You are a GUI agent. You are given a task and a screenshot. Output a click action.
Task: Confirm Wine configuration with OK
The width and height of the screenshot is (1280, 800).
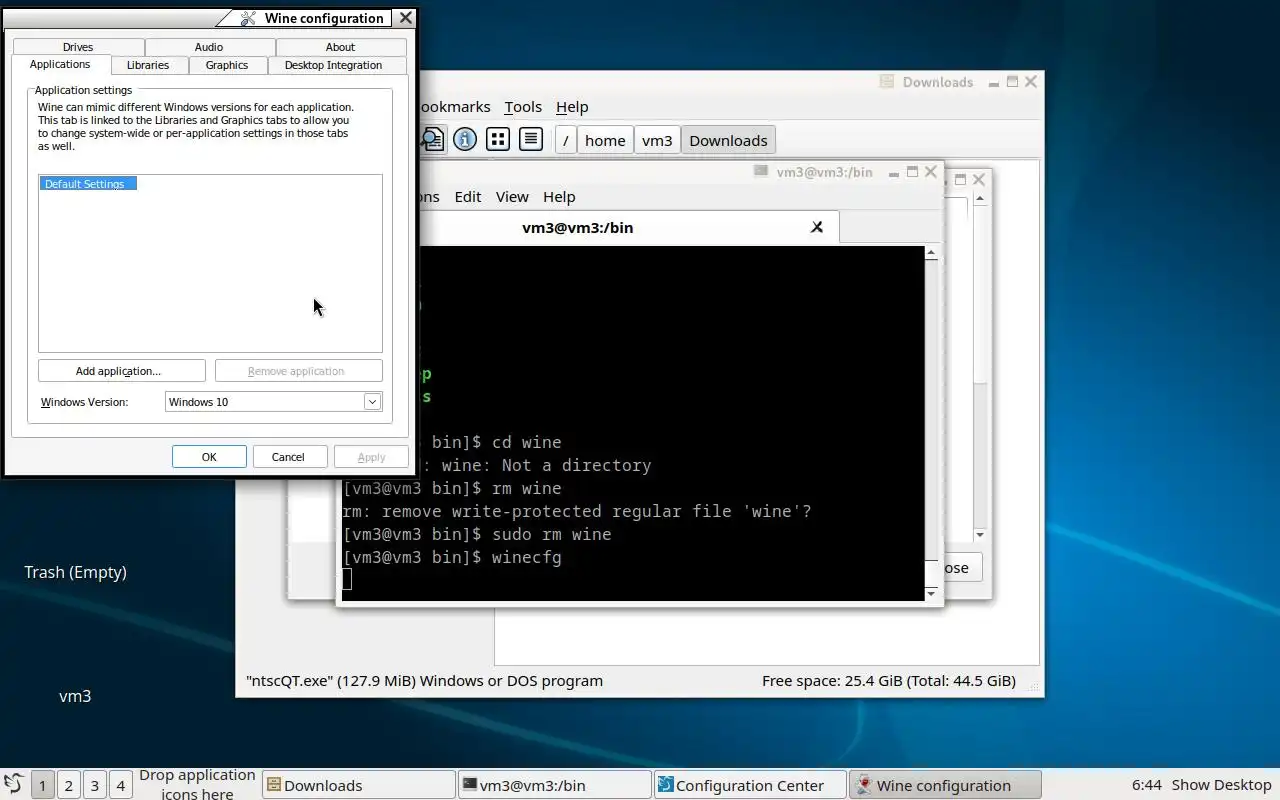coord(209,457)
